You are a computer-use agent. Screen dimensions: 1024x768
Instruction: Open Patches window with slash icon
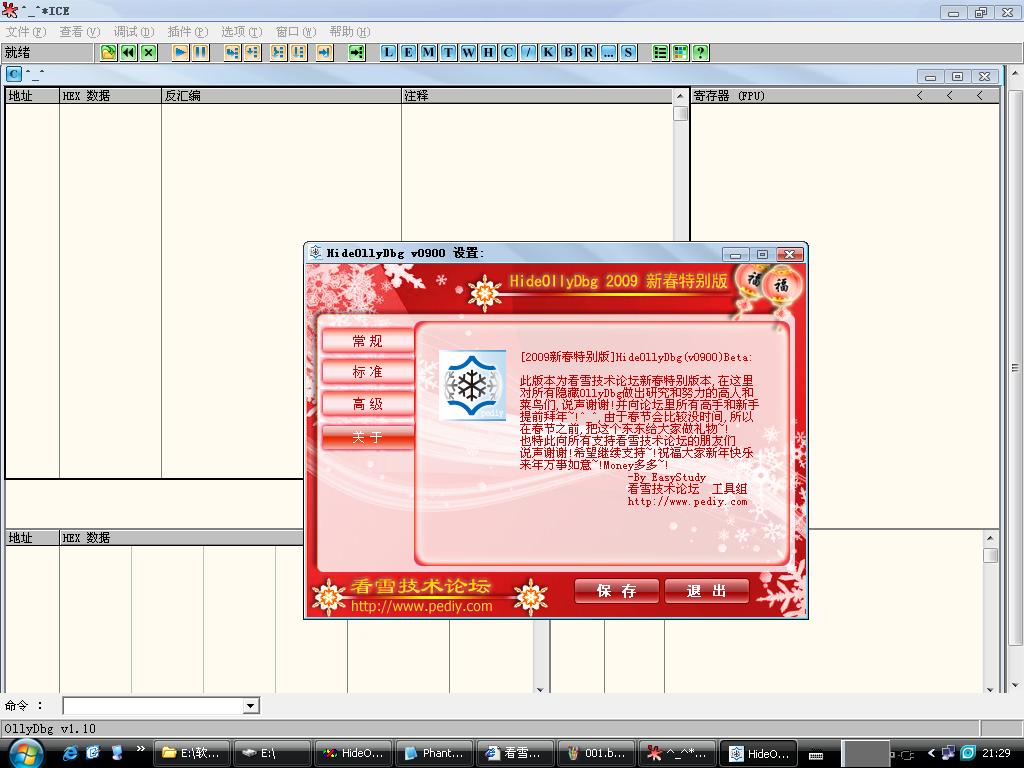528,53
